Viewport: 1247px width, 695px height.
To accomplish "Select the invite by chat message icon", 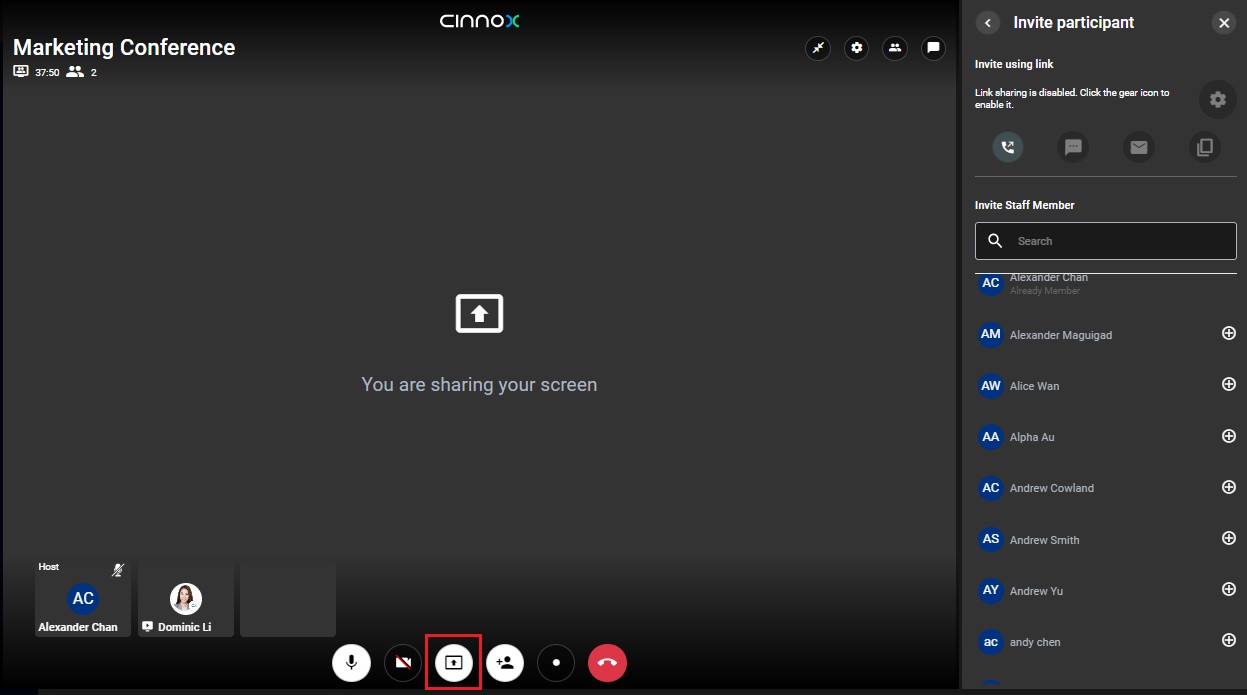I will (x=1073, y=148).
